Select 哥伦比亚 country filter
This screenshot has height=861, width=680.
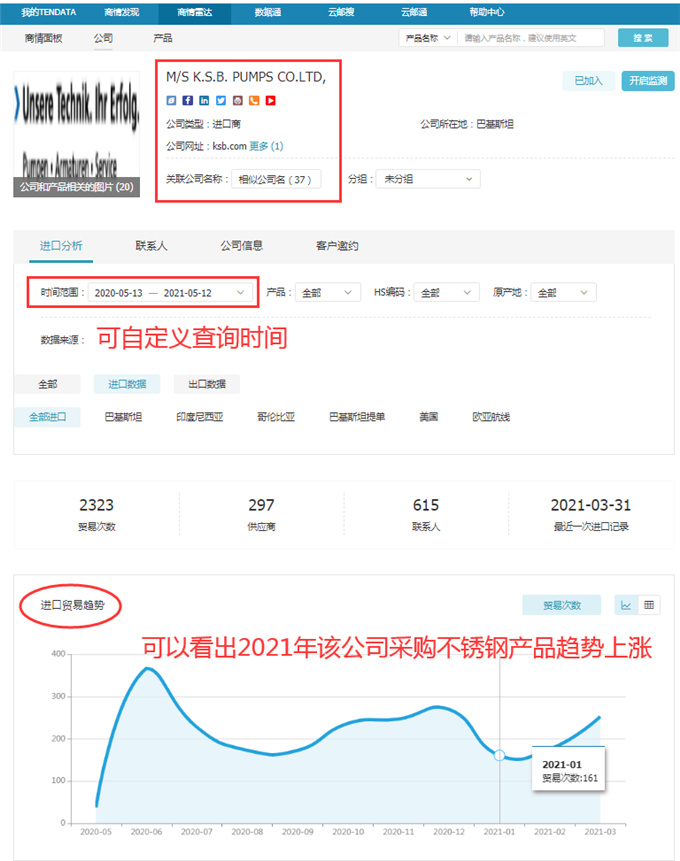point(276,417)
